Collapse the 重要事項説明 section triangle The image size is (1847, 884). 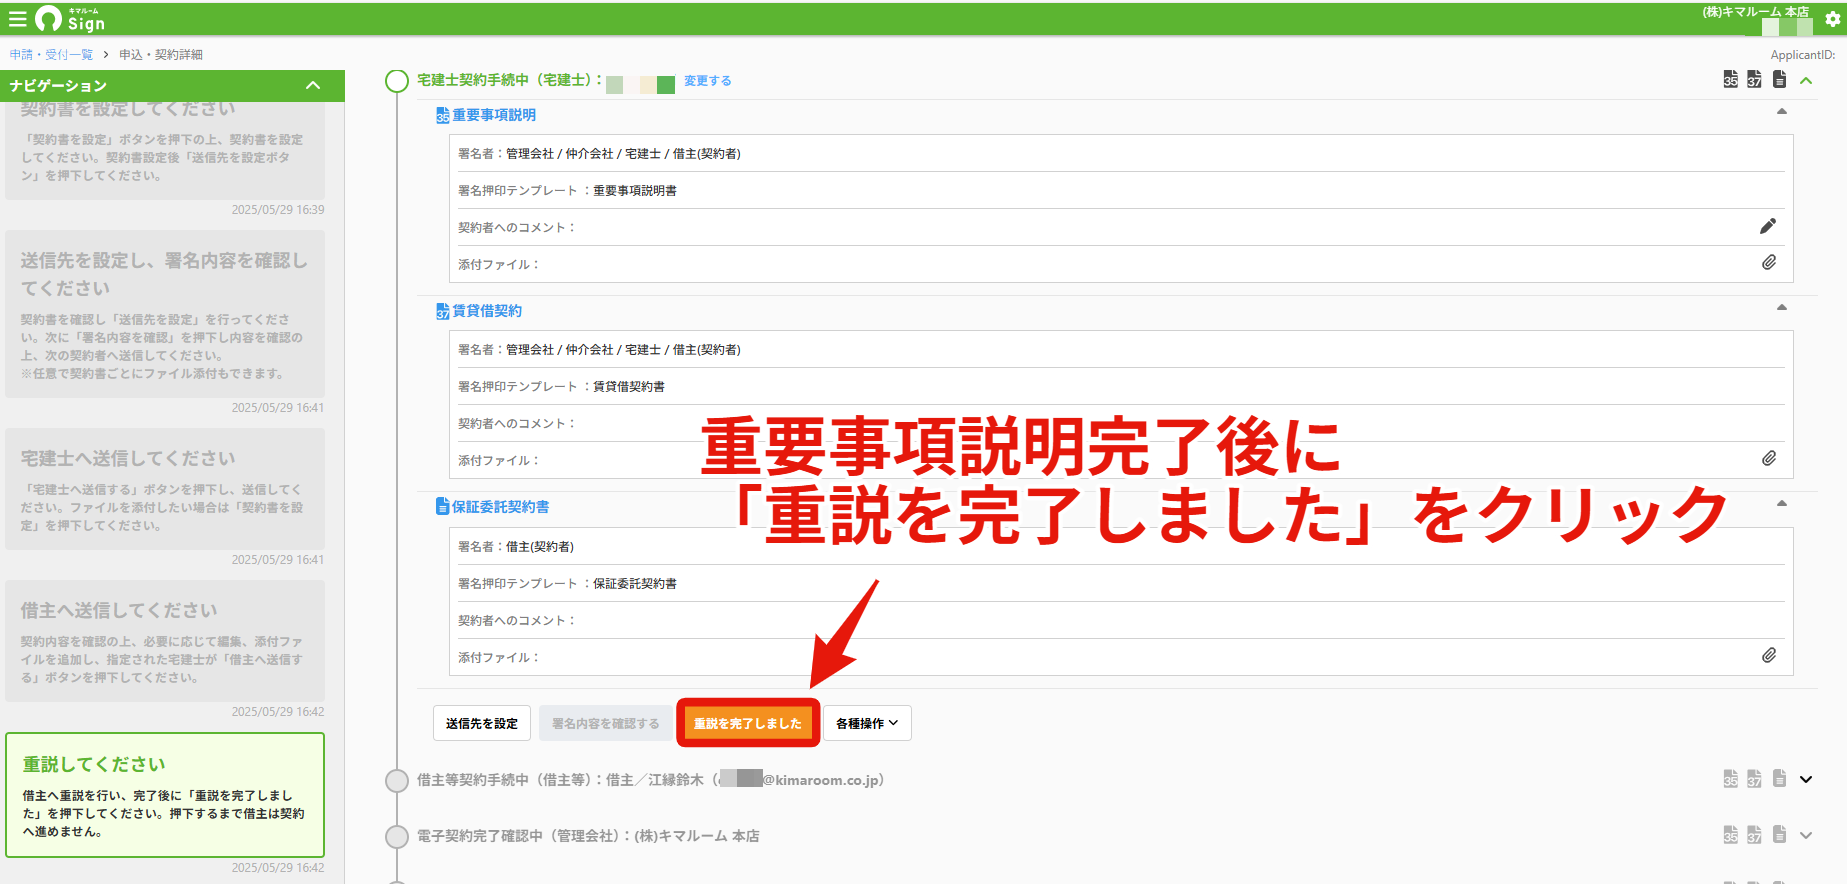pos(1781,111)
